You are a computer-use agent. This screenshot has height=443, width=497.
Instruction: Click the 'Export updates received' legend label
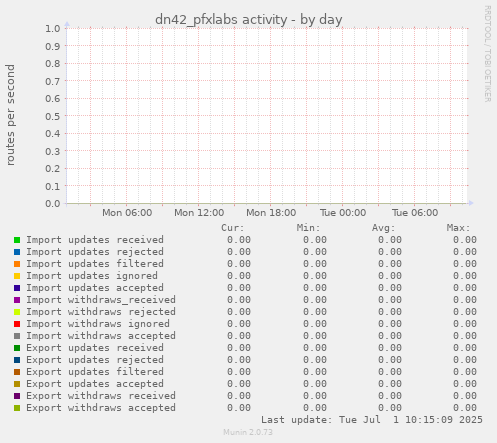(95, 348)
